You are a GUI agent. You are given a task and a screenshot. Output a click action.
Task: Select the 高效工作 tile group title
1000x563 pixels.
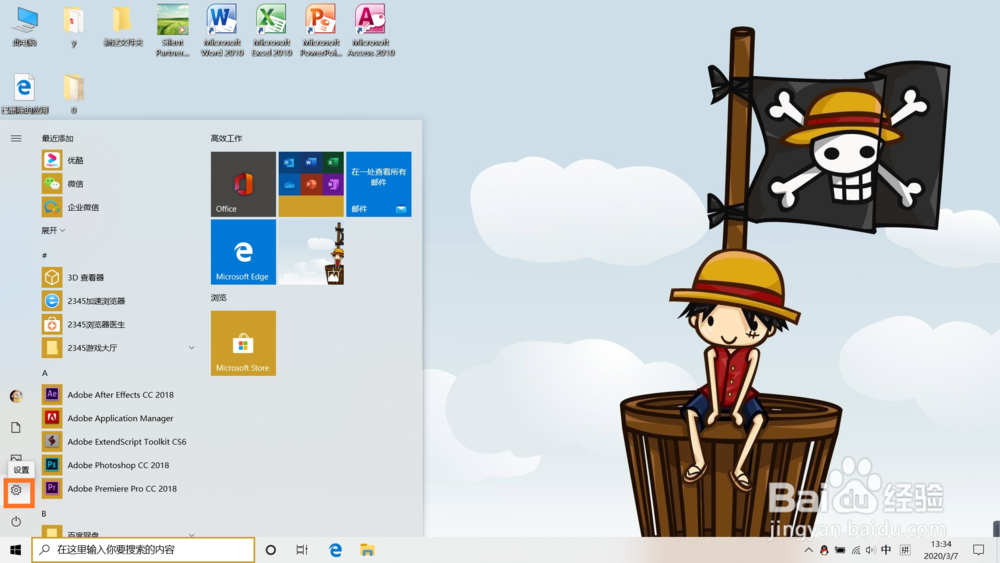pos(226,138)
